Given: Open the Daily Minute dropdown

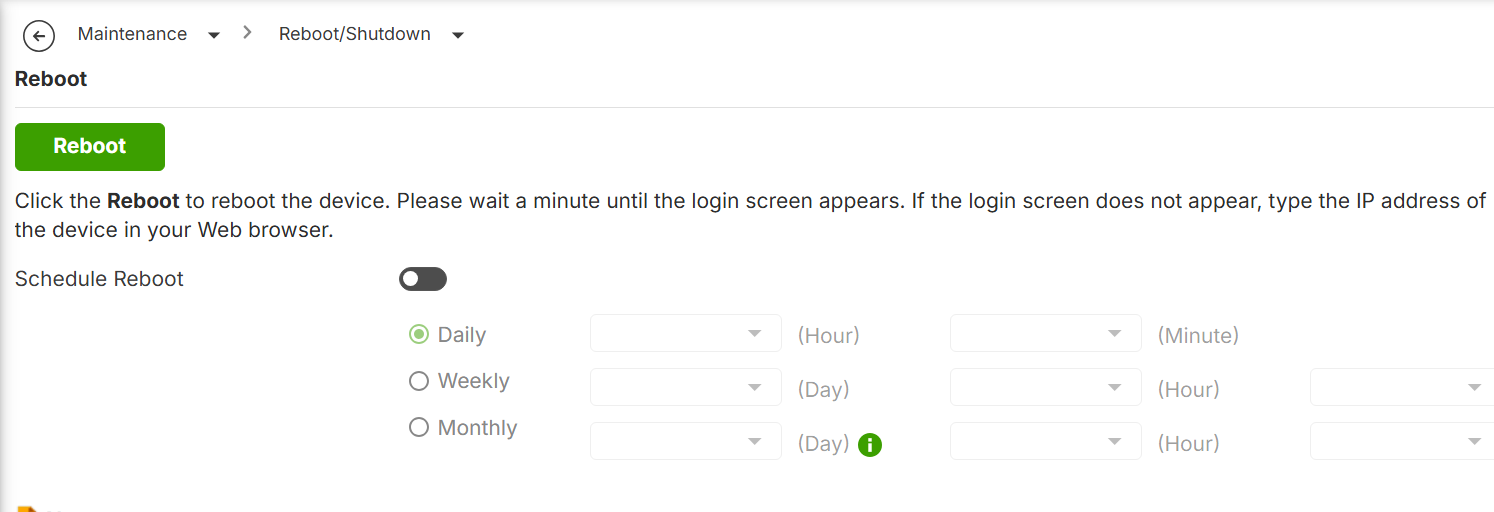Looking at the screenshot, I should point(1046,333).
